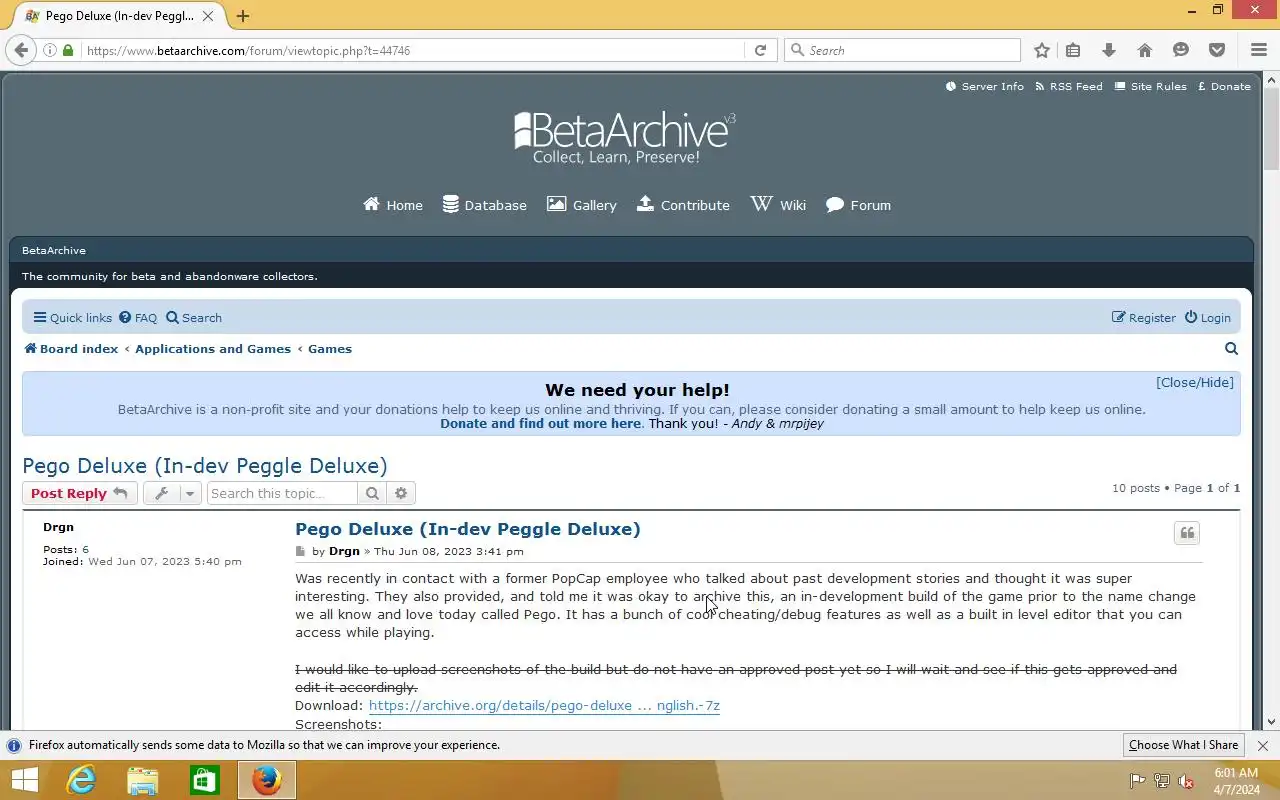Click the post title 'Pego Deluxe (In-dev Peggle Deluxe)'
This screenshot has width=1280, height=800.
467,529
